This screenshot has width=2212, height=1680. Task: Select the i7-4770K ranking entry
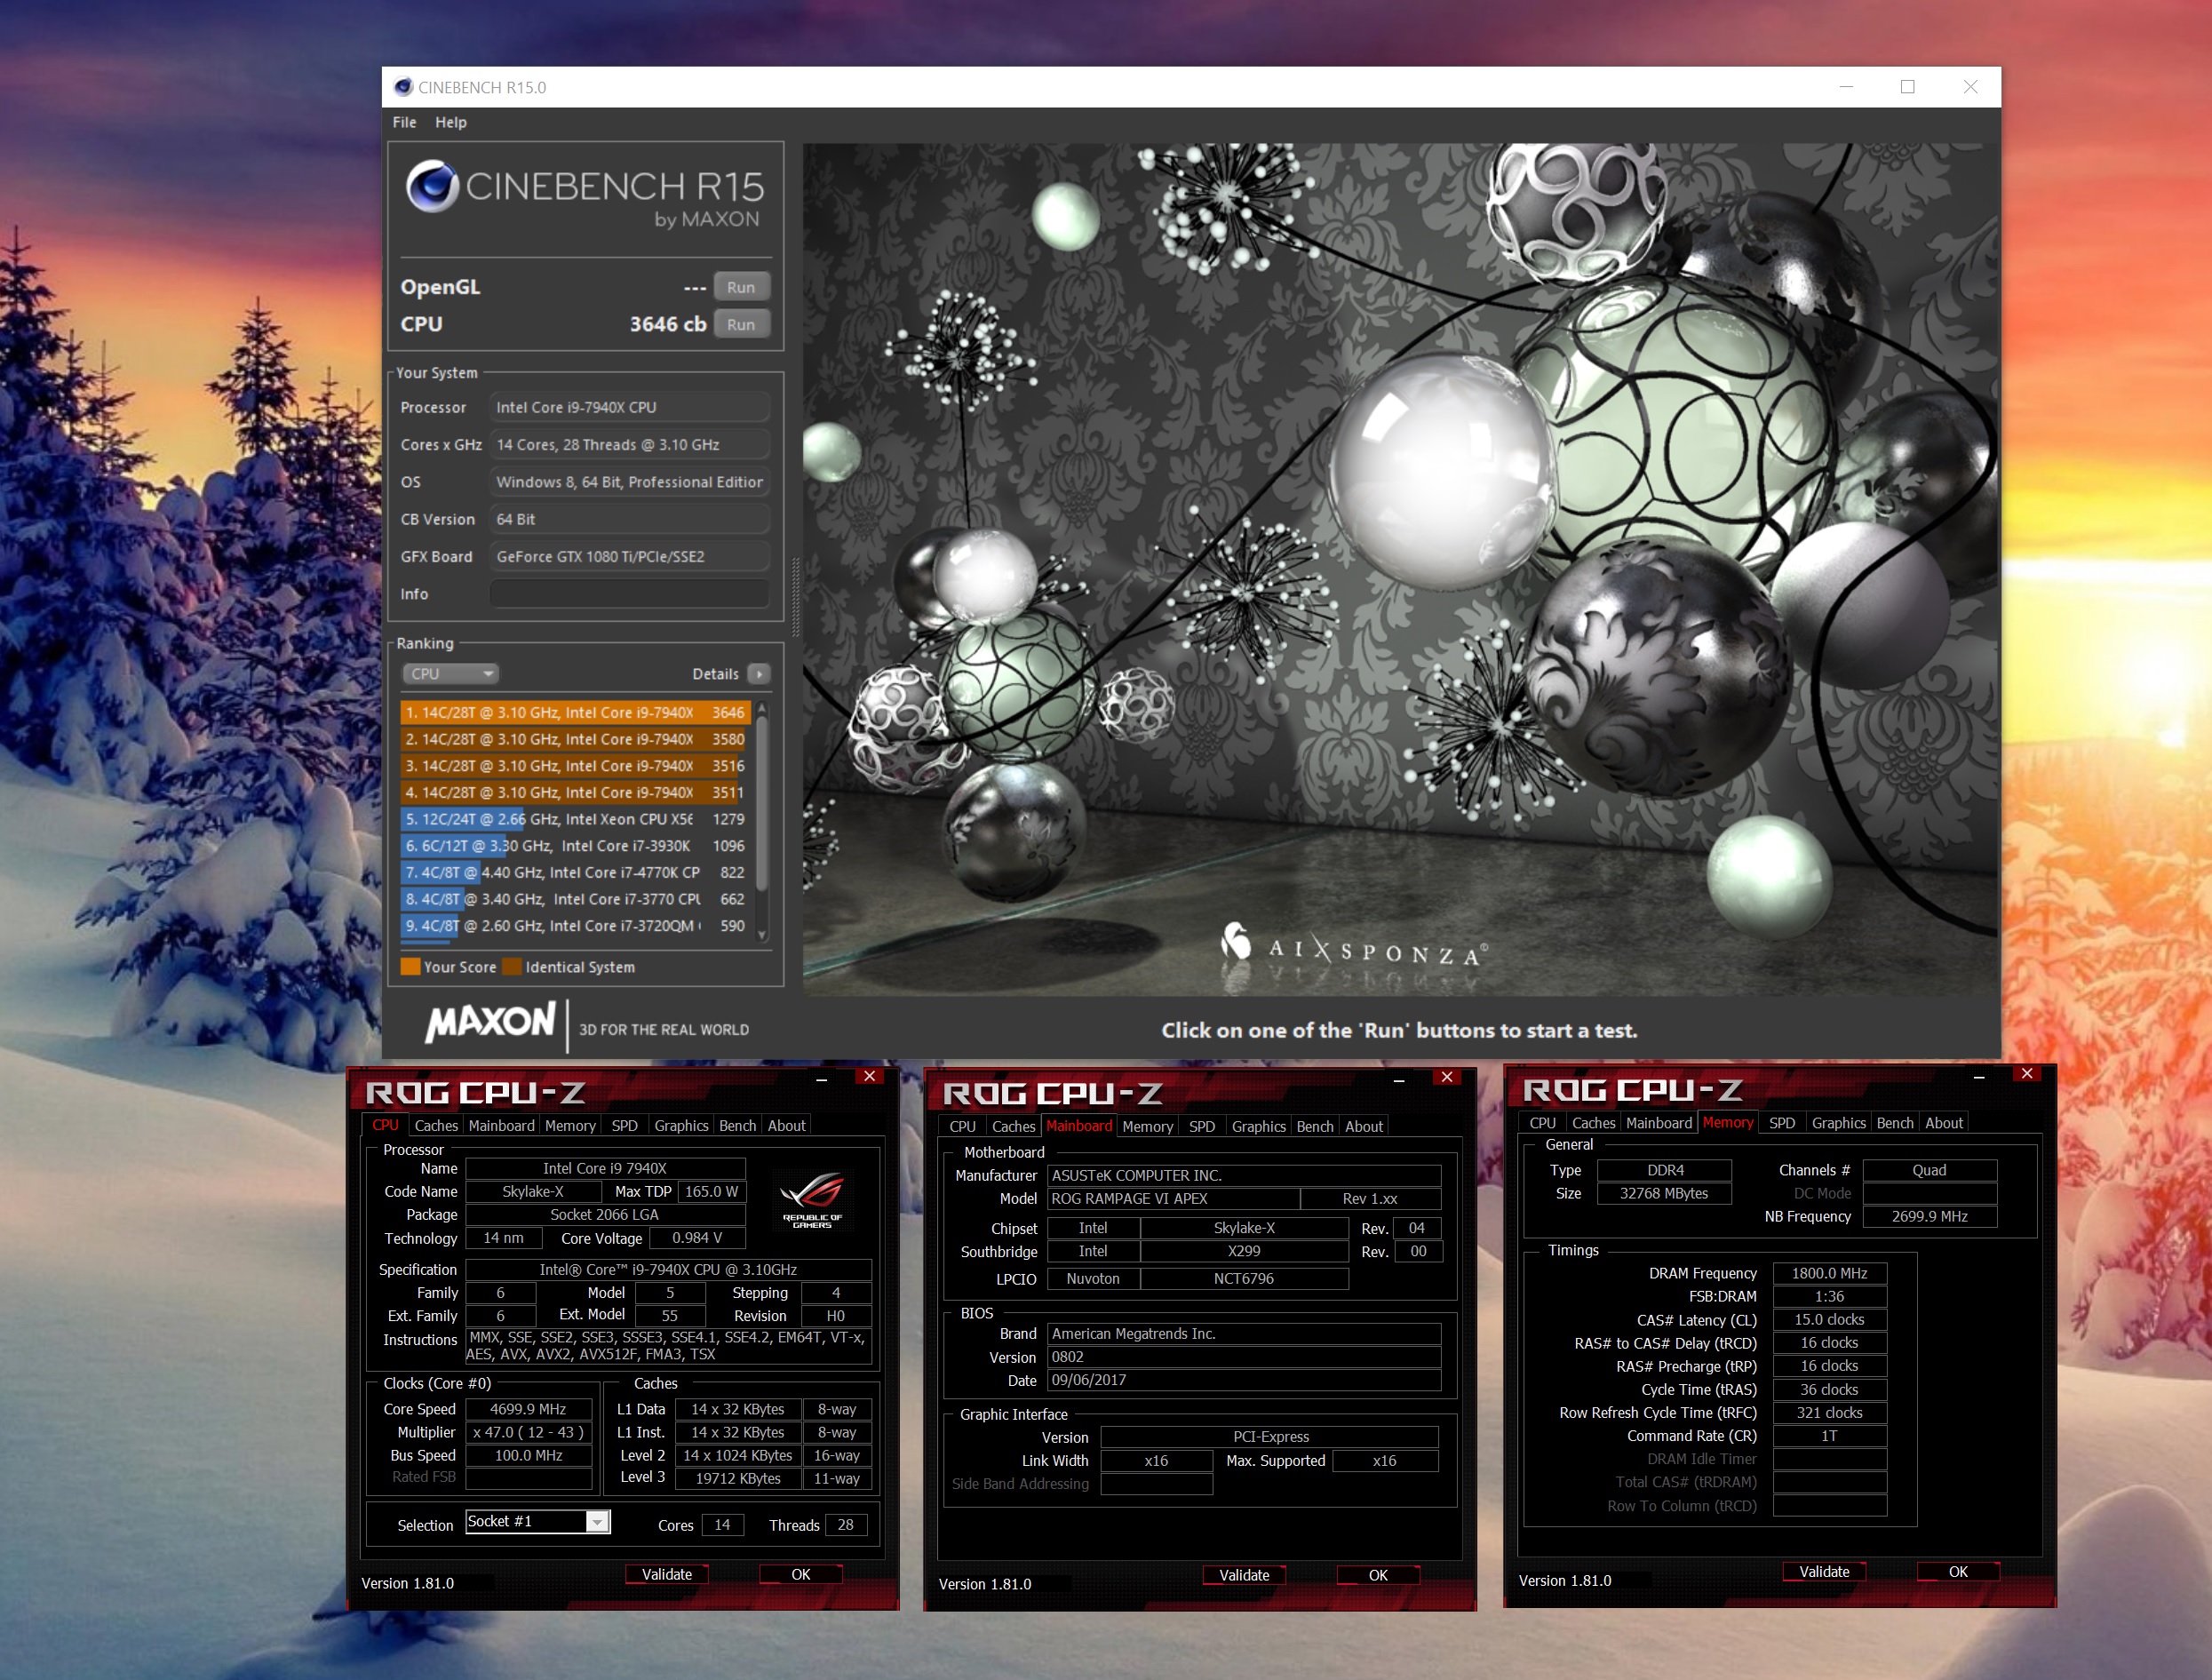575,872
